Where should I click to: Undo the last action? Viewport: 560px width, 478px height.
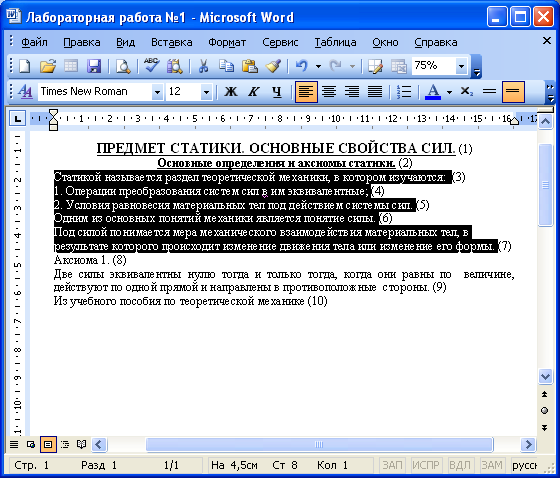(x=302, y=66)
